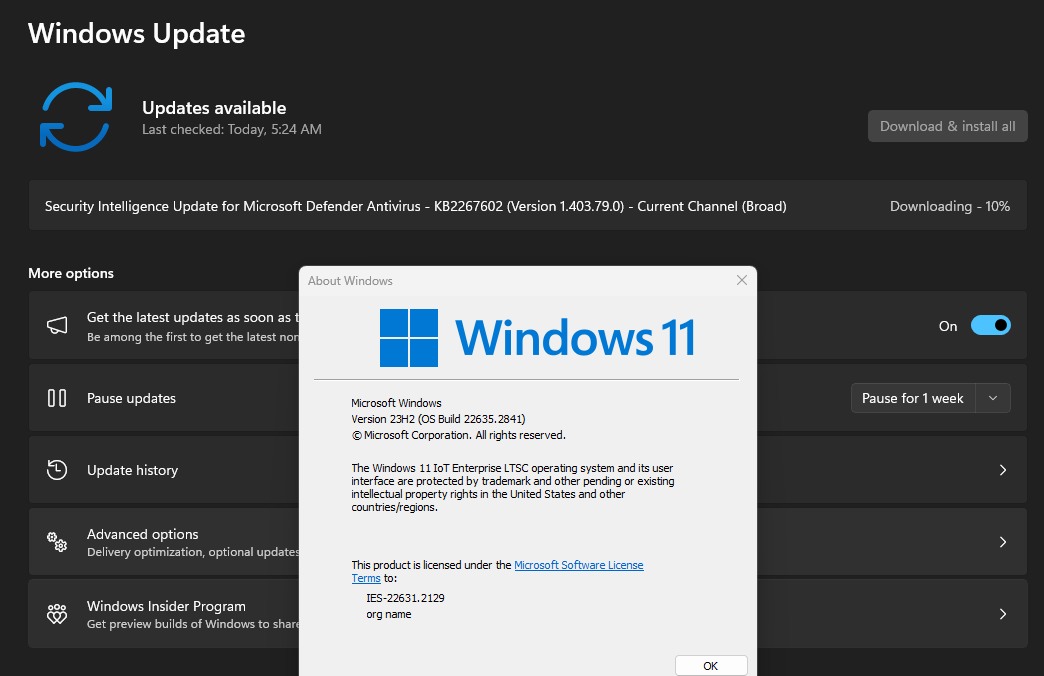Click the 'More options' heading
This screenshot has height=676, width=1044.
pyautogui.click(x=71, y=273)
